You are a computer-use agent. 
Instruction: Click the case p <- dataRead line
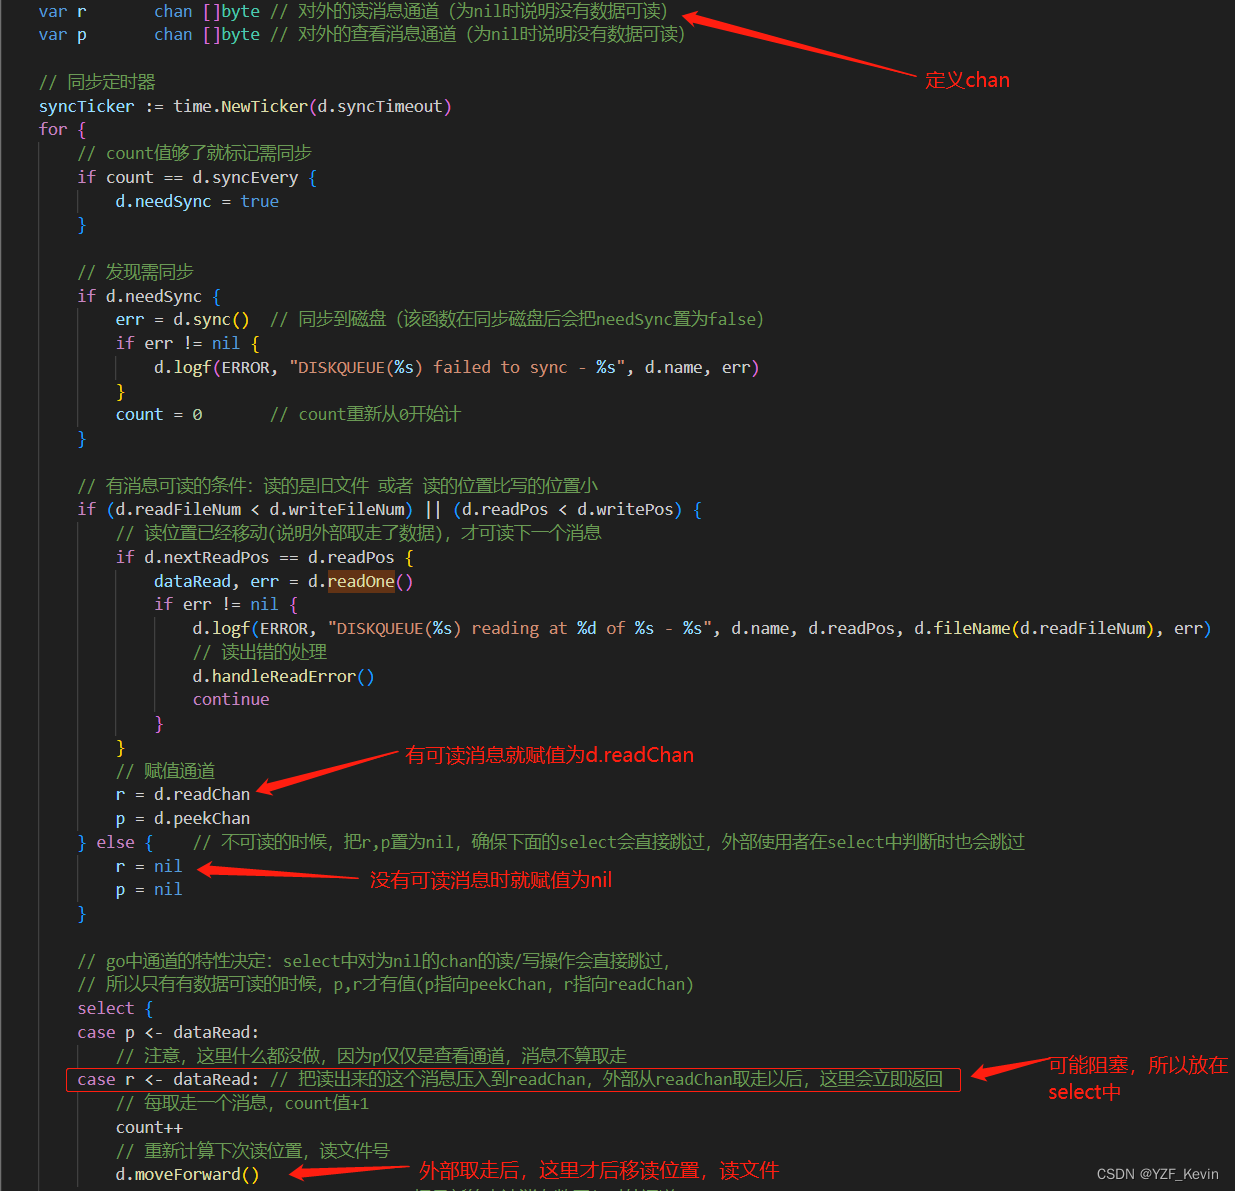coord(167,1031)
